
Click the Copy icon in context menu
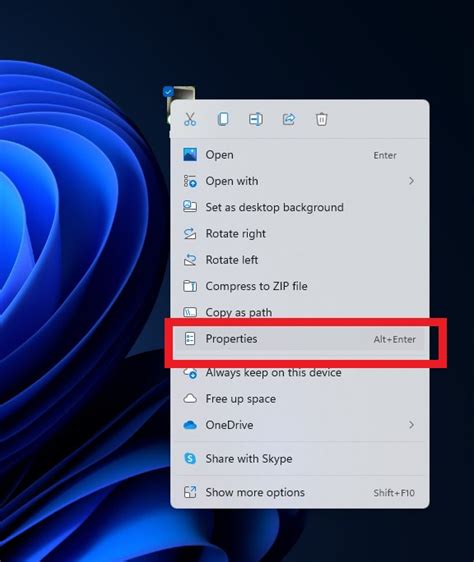(223, 119)
